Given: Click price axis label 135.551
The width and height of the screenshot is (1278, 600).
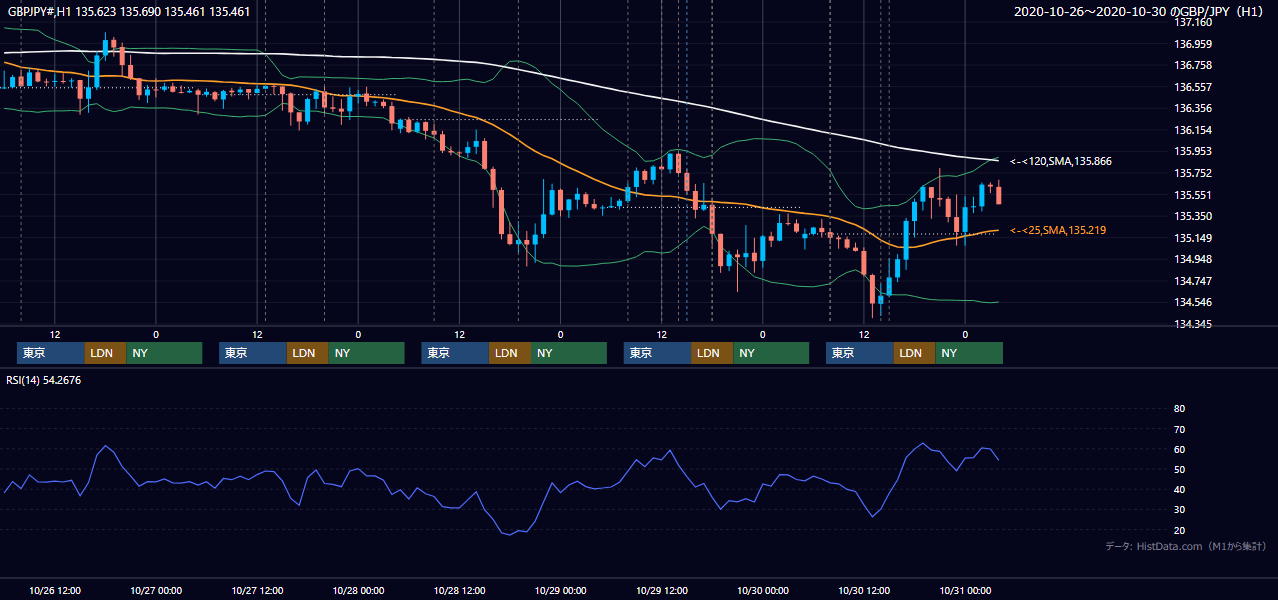Looking at the screenshot, I should (x=1193, y=195).
